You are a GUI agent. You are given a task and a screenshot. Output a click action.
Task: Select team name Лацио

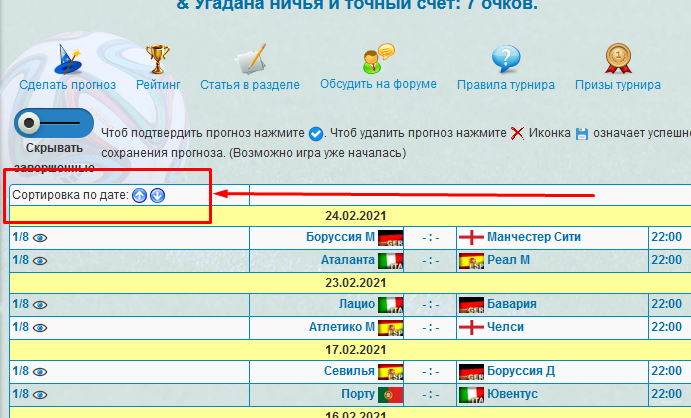click(357, 304)
